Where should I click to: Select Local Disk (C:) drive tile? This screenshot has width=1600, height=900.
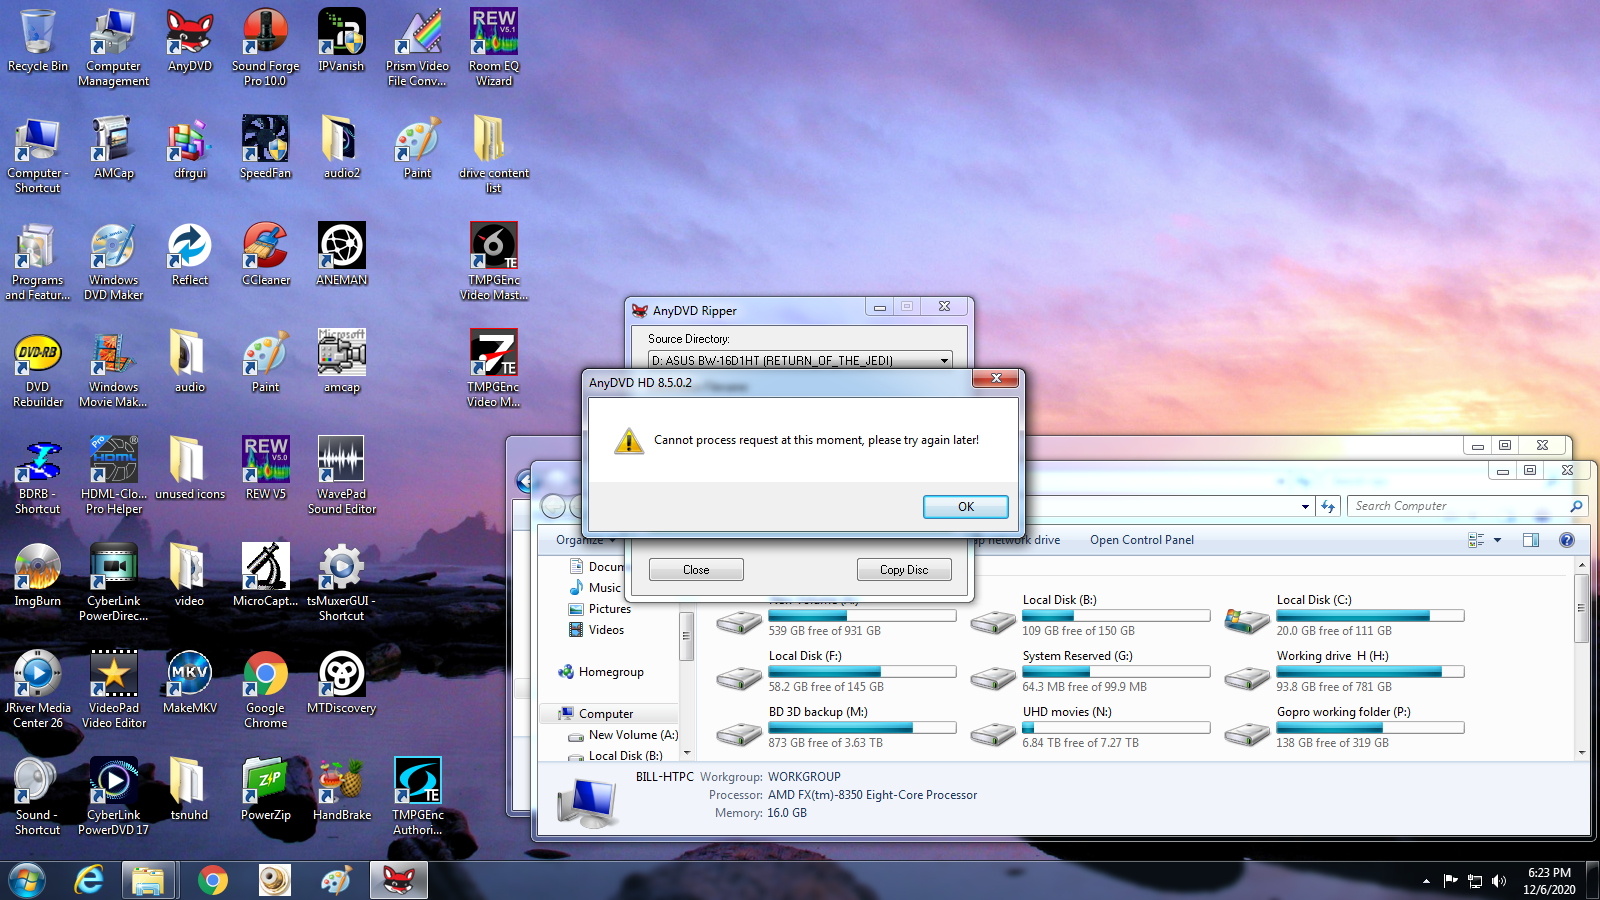click(1345, 615)
